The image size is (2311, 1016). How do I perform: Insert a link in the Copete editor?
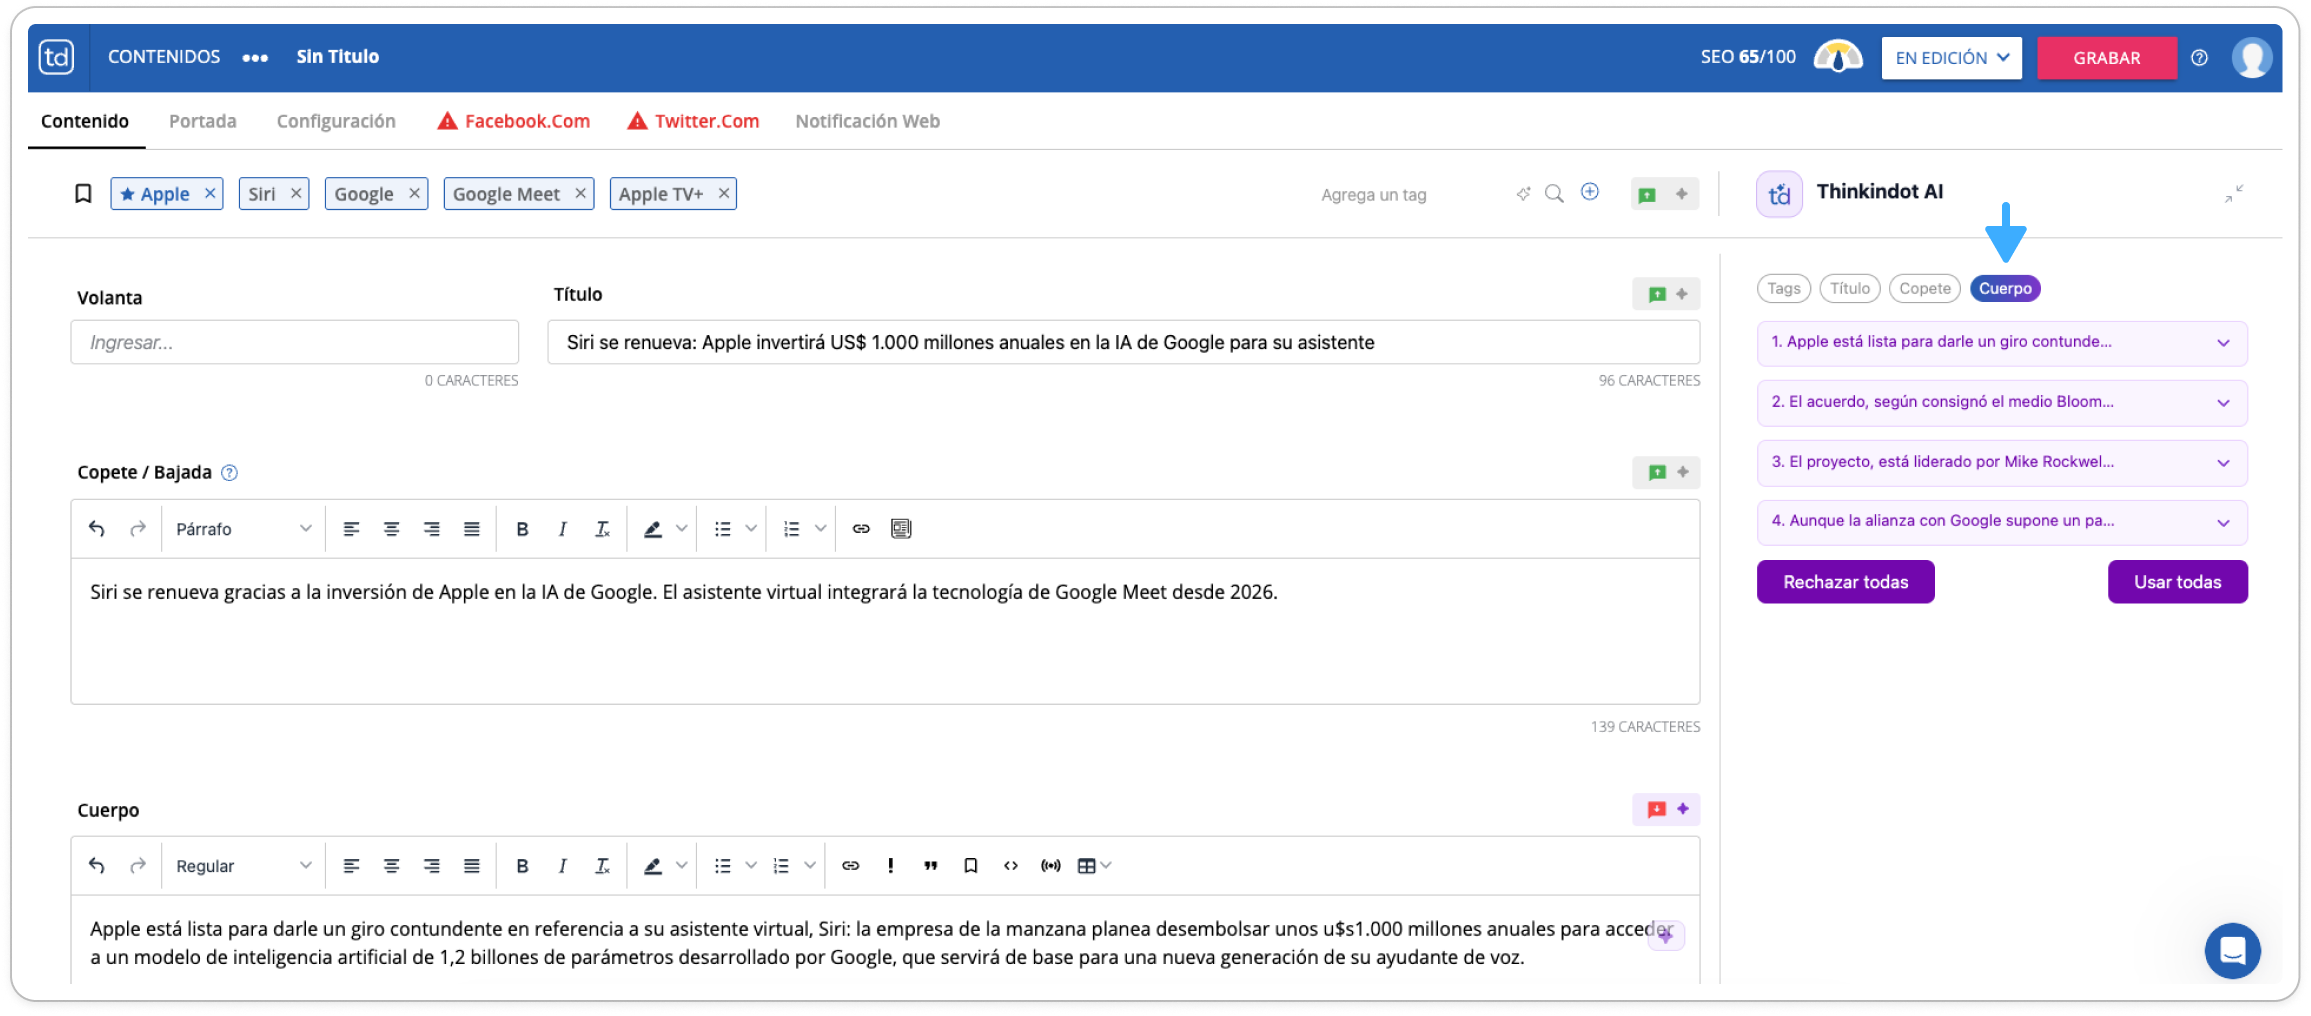pos(861,529)
